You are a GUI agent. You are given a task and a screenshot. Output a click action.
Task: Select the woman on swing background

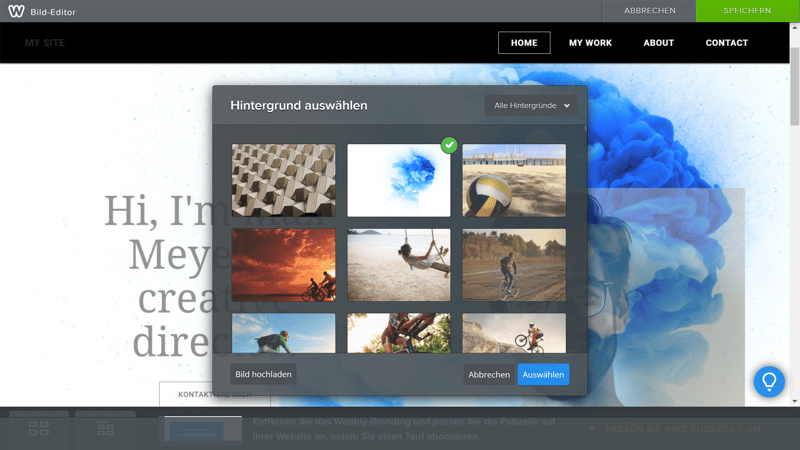tap(399, 265)
